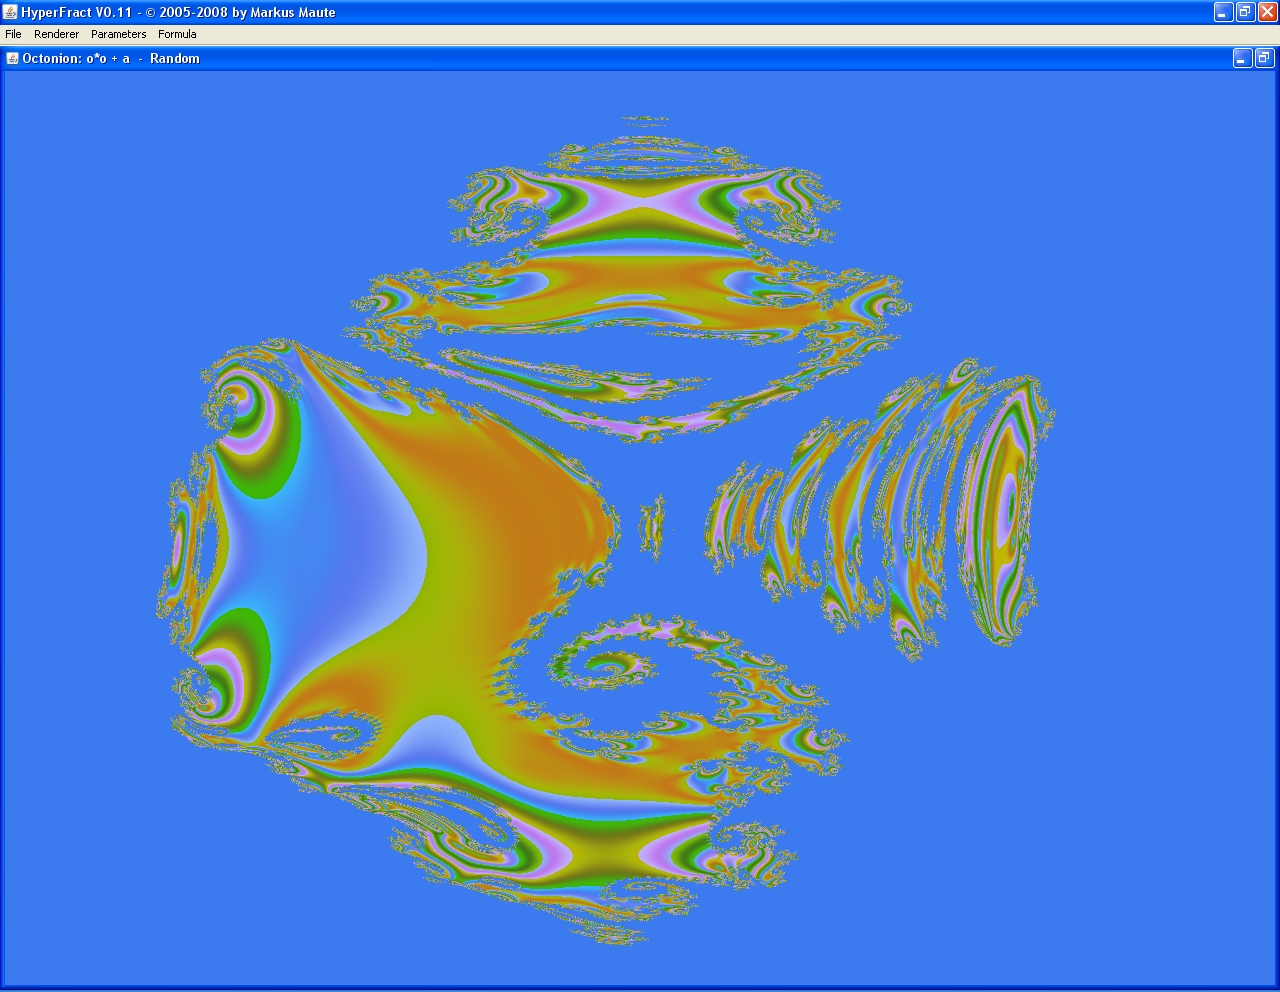Click the spiral center below the fractal middle
This screenshot has height=992, width=1280.
pos(607,665)
